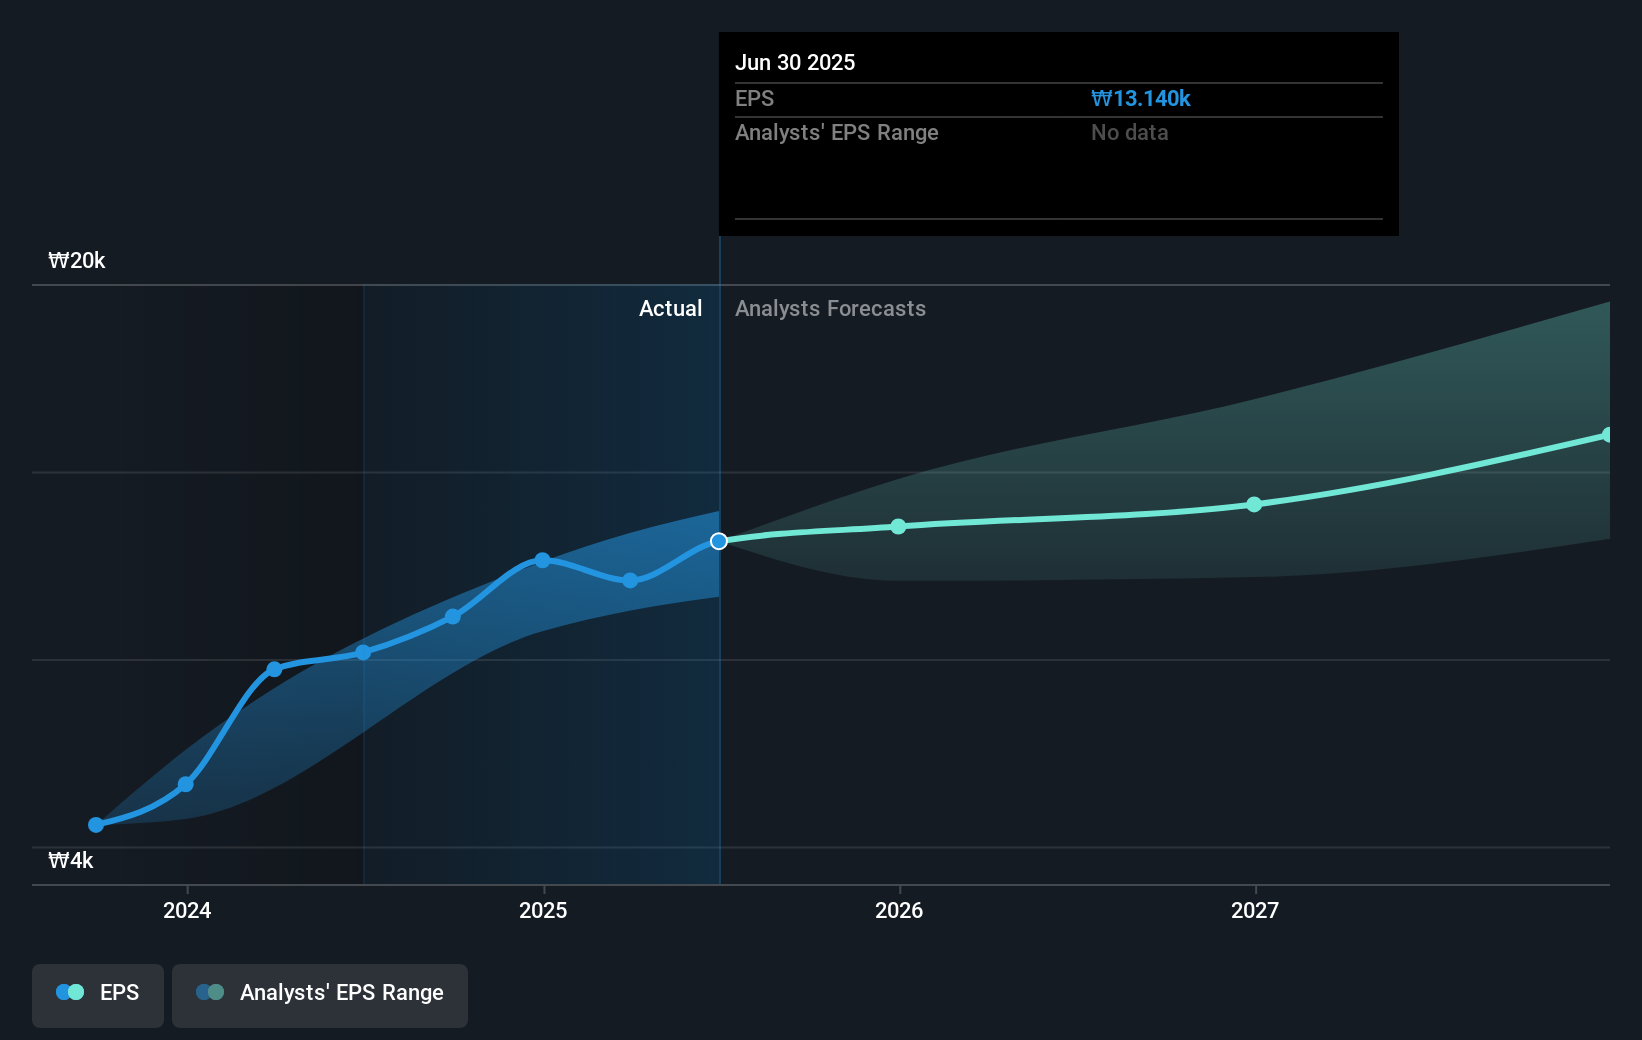Click the ₩13.140k EPS value link
1642x1040 pixels.
point(1140,98)
